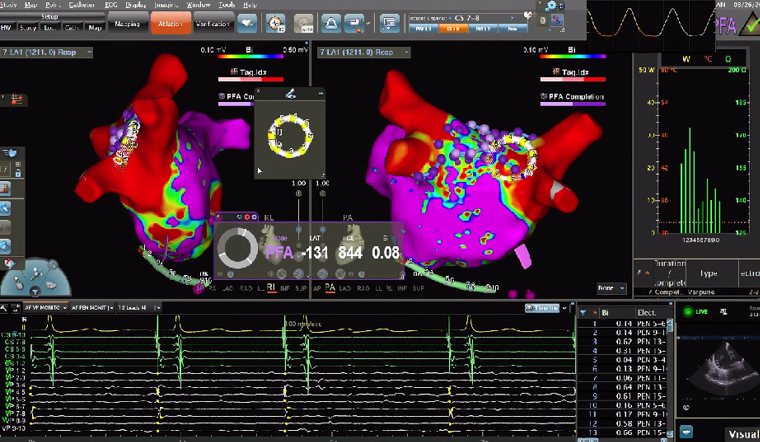Click the Mapping mode button

point(126,22)
